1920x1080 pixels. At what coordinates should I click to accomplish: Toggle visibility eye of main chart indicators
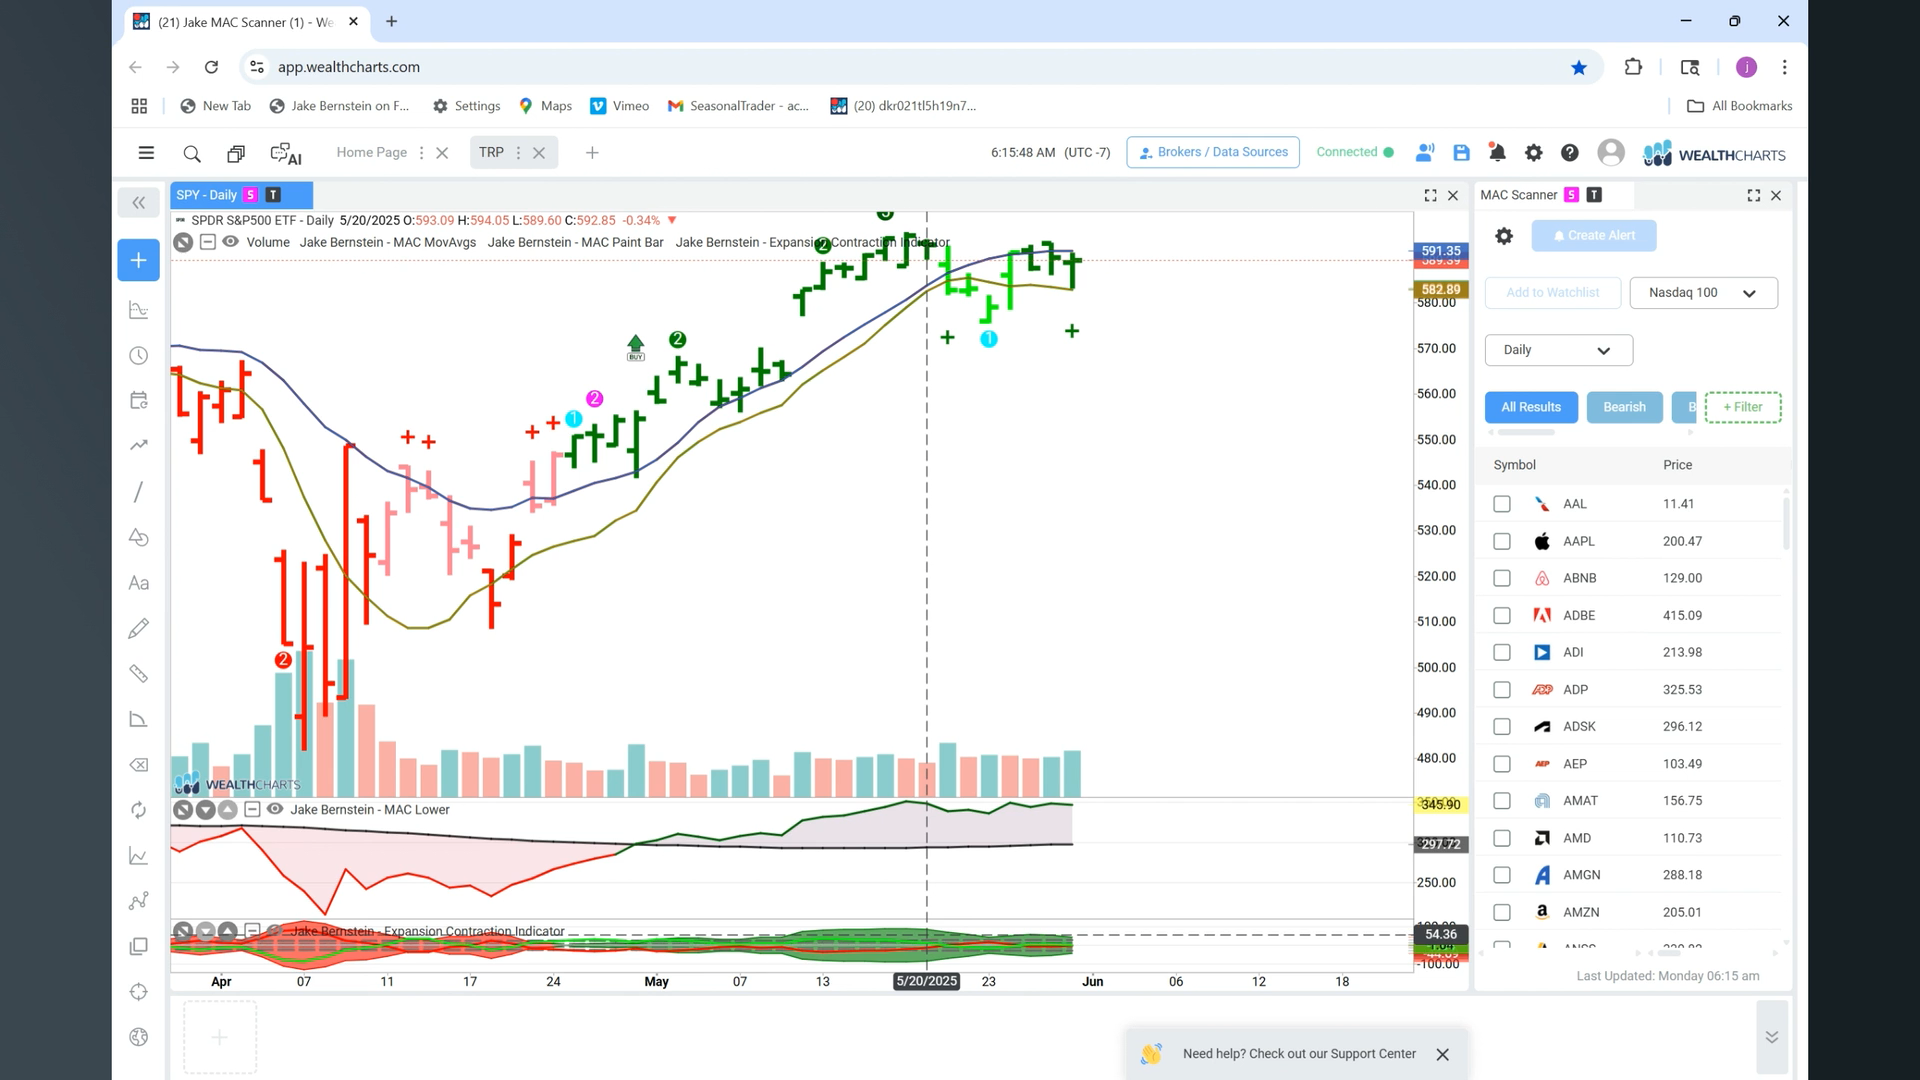pyautogui.click(x=231, y=242)
